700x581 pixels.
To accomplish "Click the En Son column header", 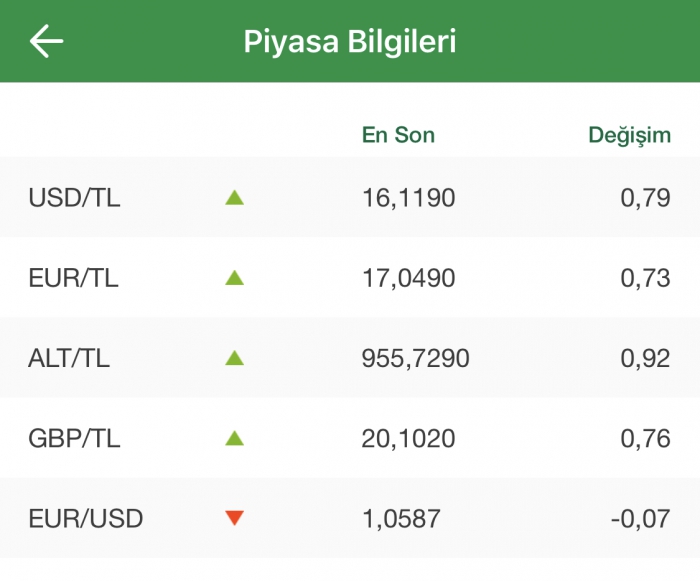I will [x=398, y=135].
